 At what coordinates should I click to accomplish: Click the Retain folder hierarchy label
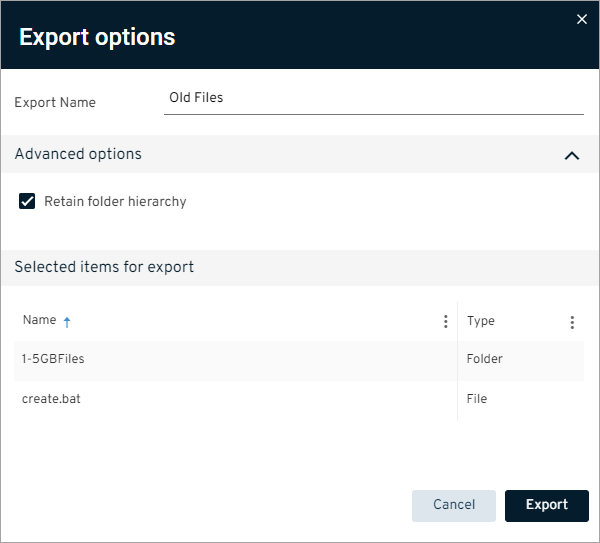[115, 202]
